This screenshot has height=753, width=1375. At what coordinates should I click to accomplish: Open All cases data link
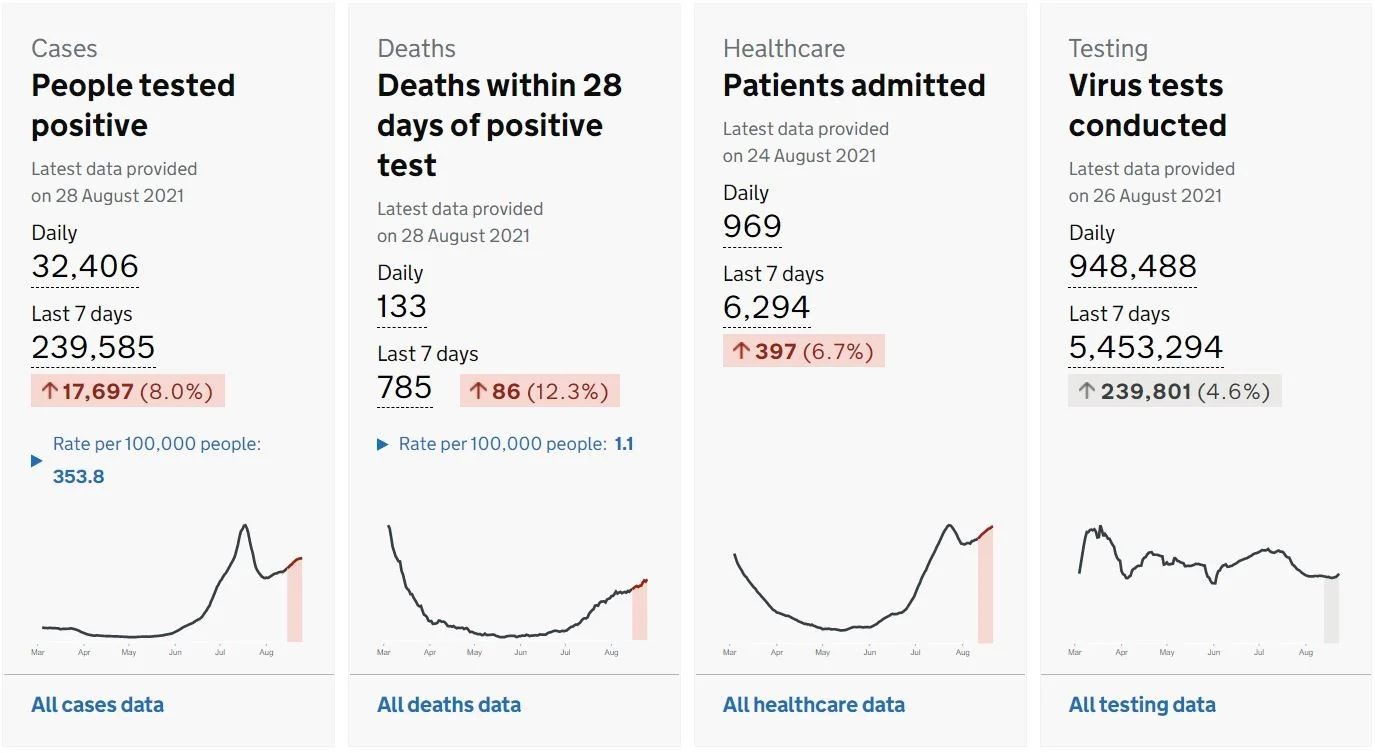point(97,705)
